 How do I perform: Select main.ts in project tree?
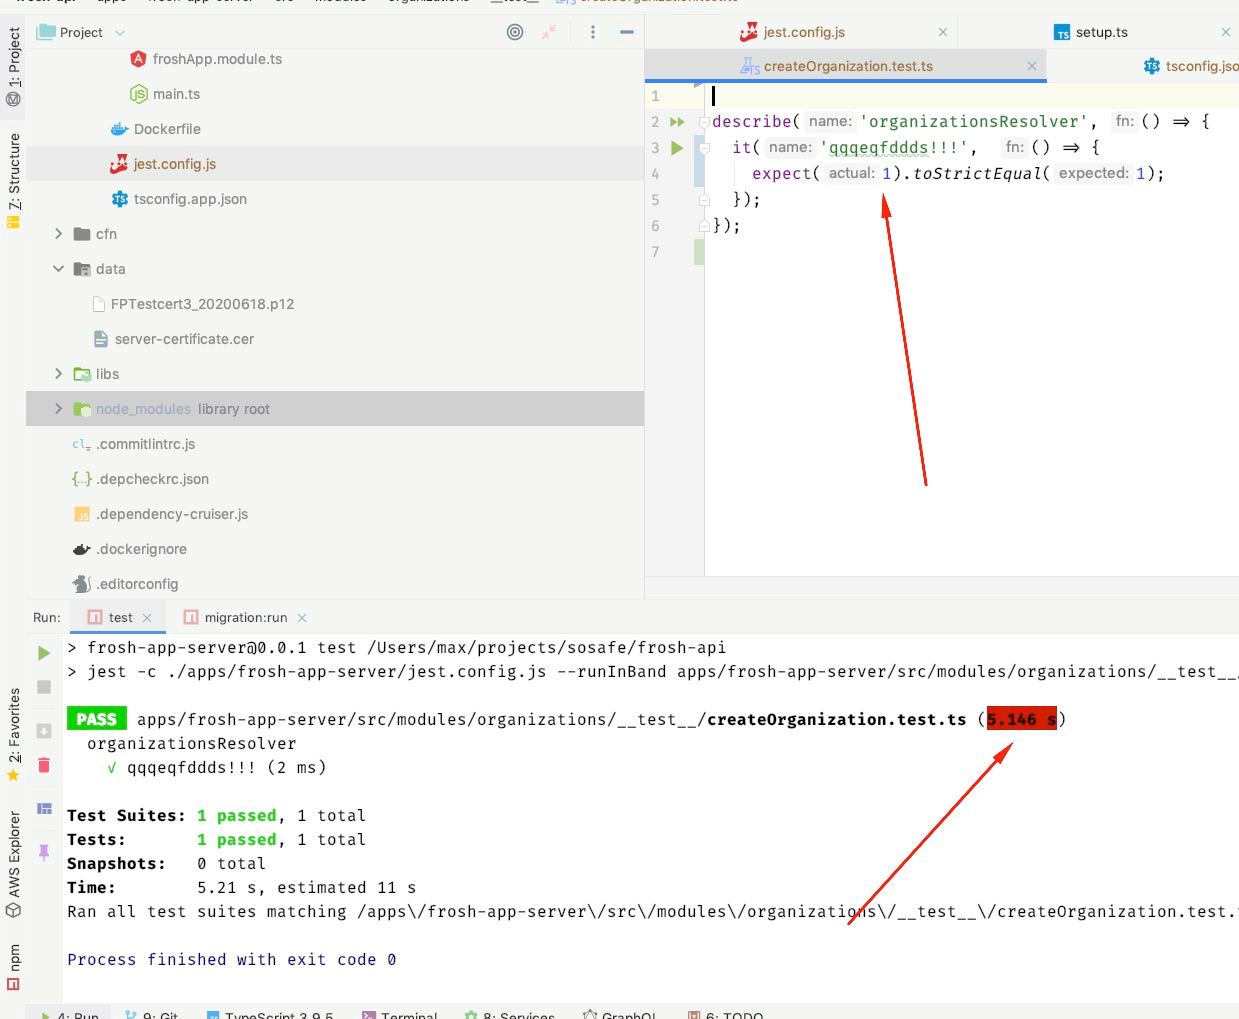coord(165,94)
